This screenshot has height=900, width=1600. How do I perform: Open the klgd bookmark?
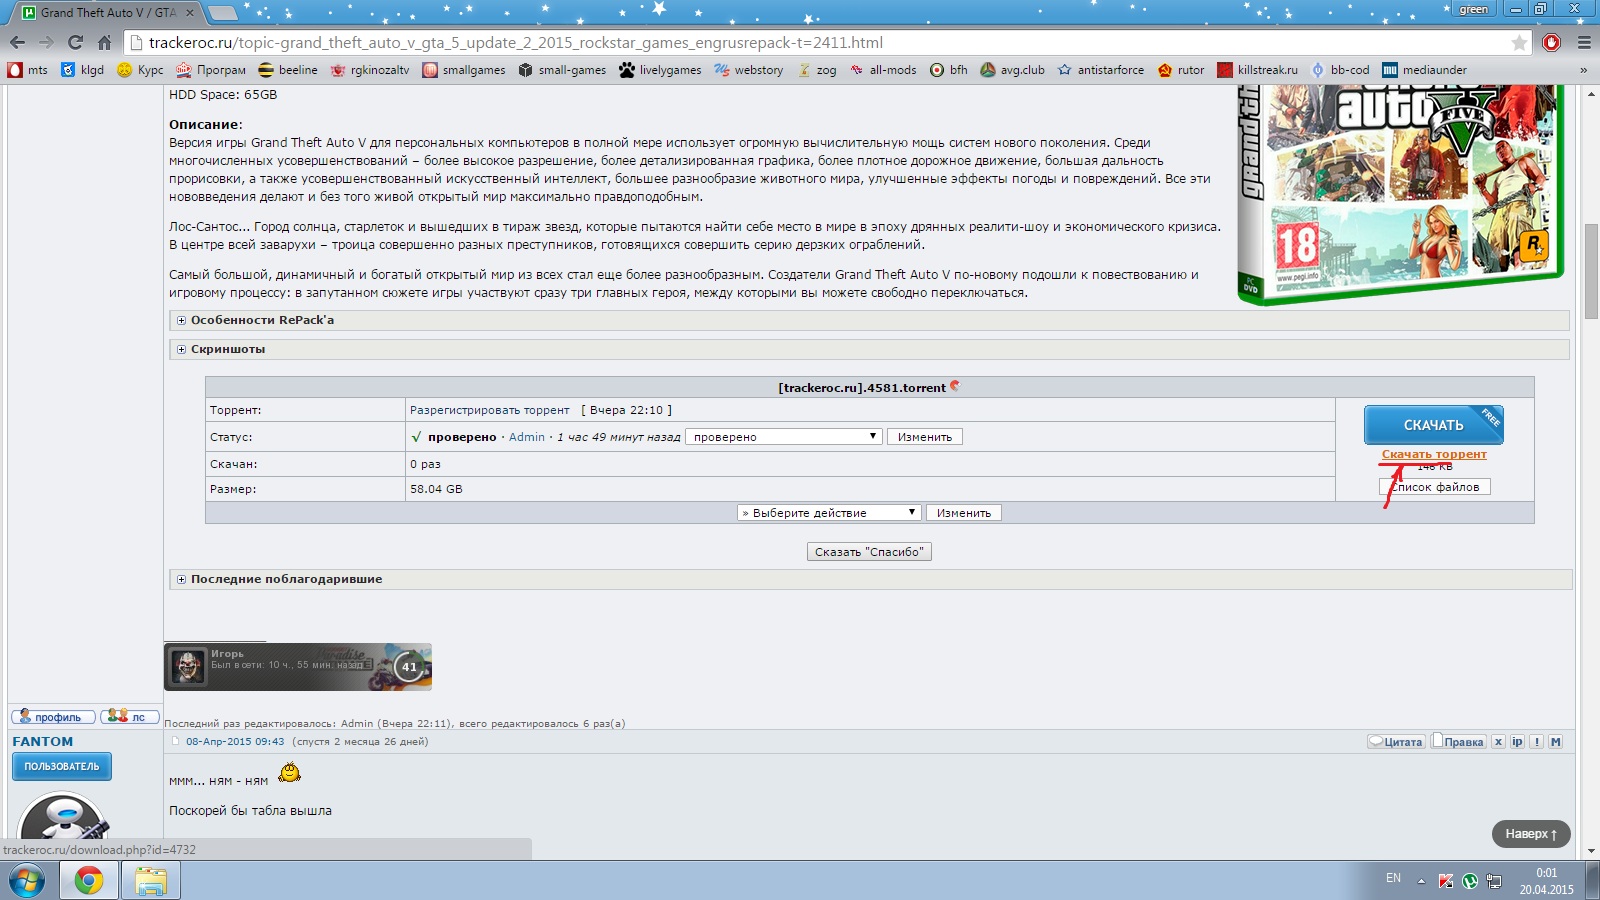pos(82,70)
